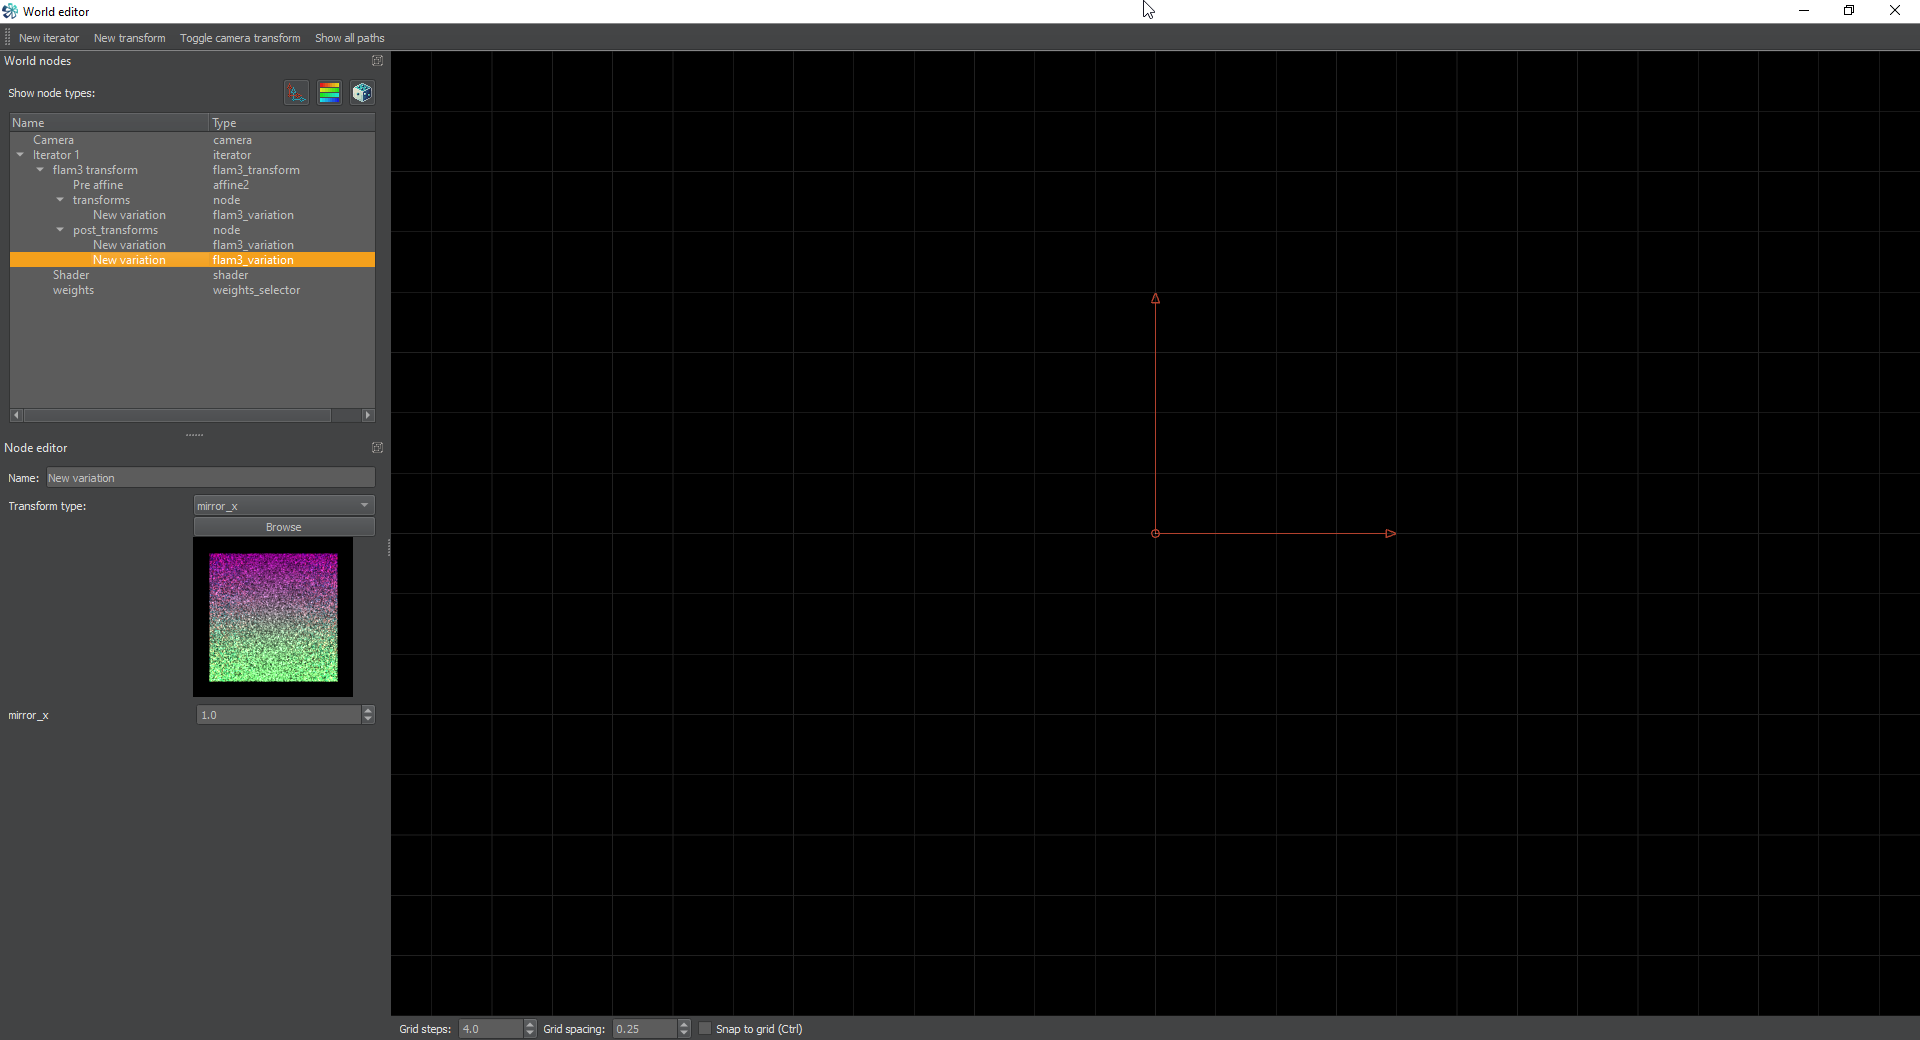Image resolution: width=1920 pixels, height=1040 pixels.
Task: Decrease Grid spacing value
Action: tap(684, 1033)
